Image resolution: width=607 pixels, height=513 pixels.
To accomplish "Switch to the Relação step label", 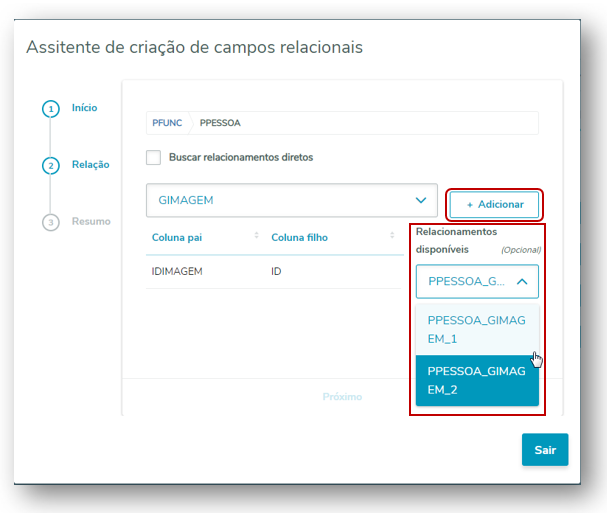I will click(x=90, y=164).
